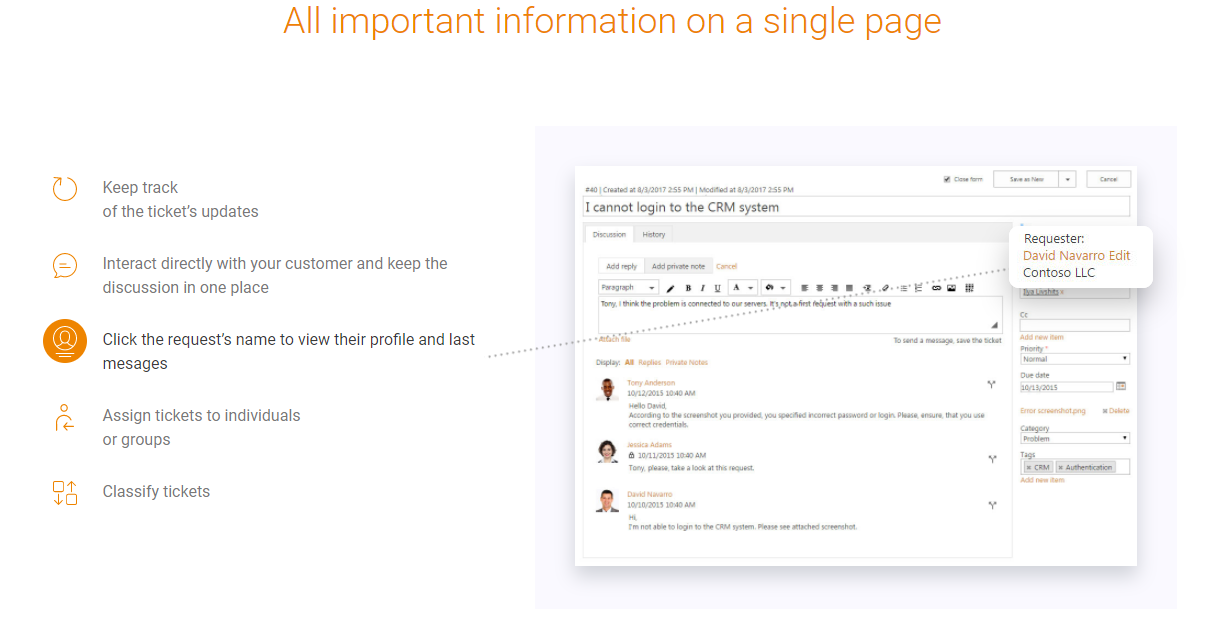
Task: Click Add new item under Tags
Action: click(x=1042, y=480)
